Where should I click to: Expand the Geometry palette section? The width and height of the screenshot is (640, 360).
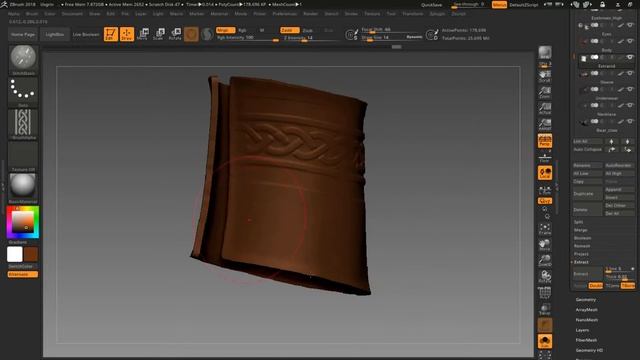pyautogui.click(x=586, y=300)
